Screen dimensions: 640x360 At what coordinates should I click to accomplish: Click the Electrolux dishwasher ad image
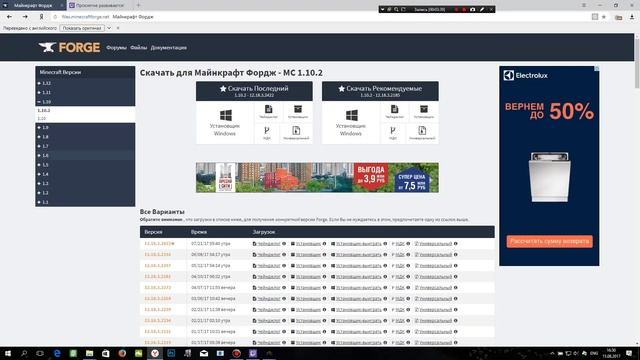pos(549,177)
